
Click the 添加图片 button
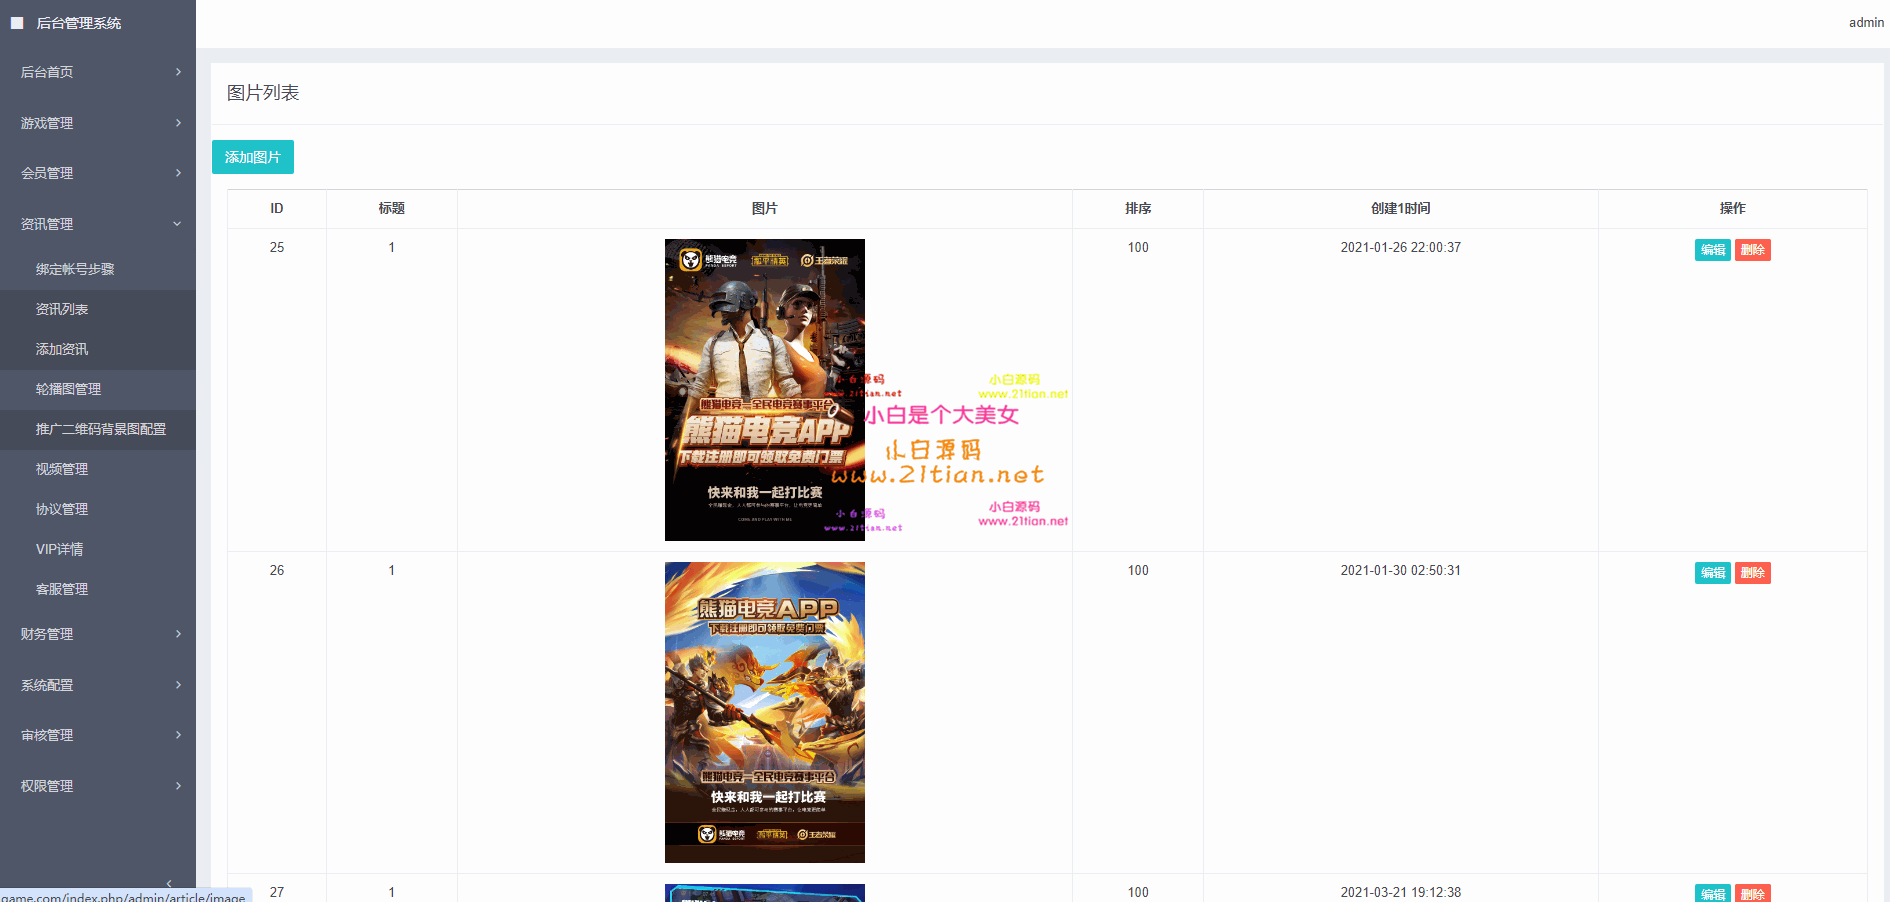253,157
